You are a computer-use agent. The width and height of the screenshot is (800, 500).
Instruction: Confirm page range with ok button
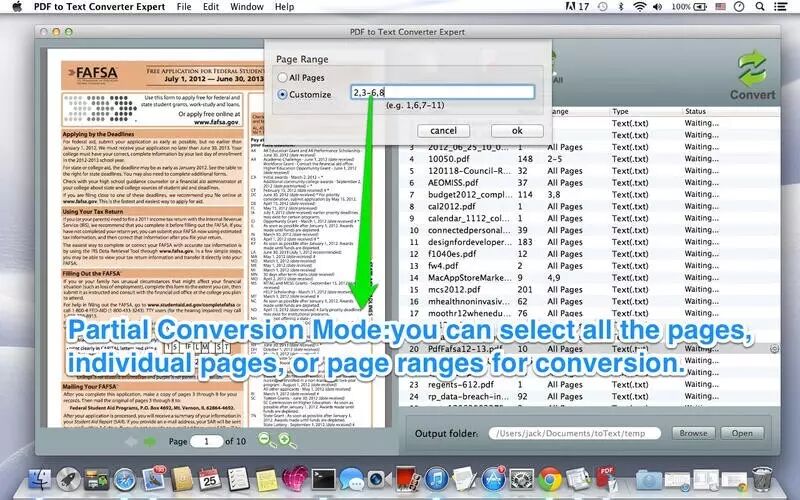[517, 131]
